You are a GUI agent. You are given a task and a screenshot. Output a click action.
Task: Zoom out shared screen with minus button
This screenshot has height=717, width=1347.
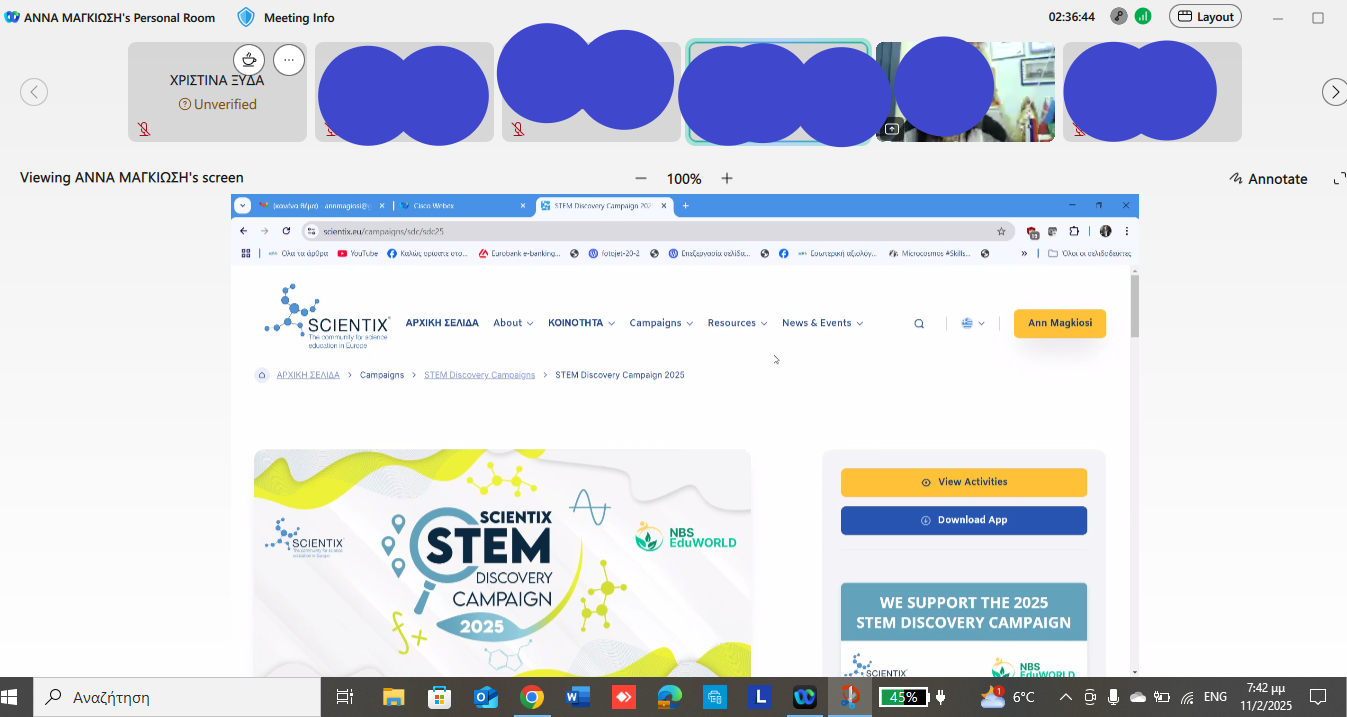641,179
